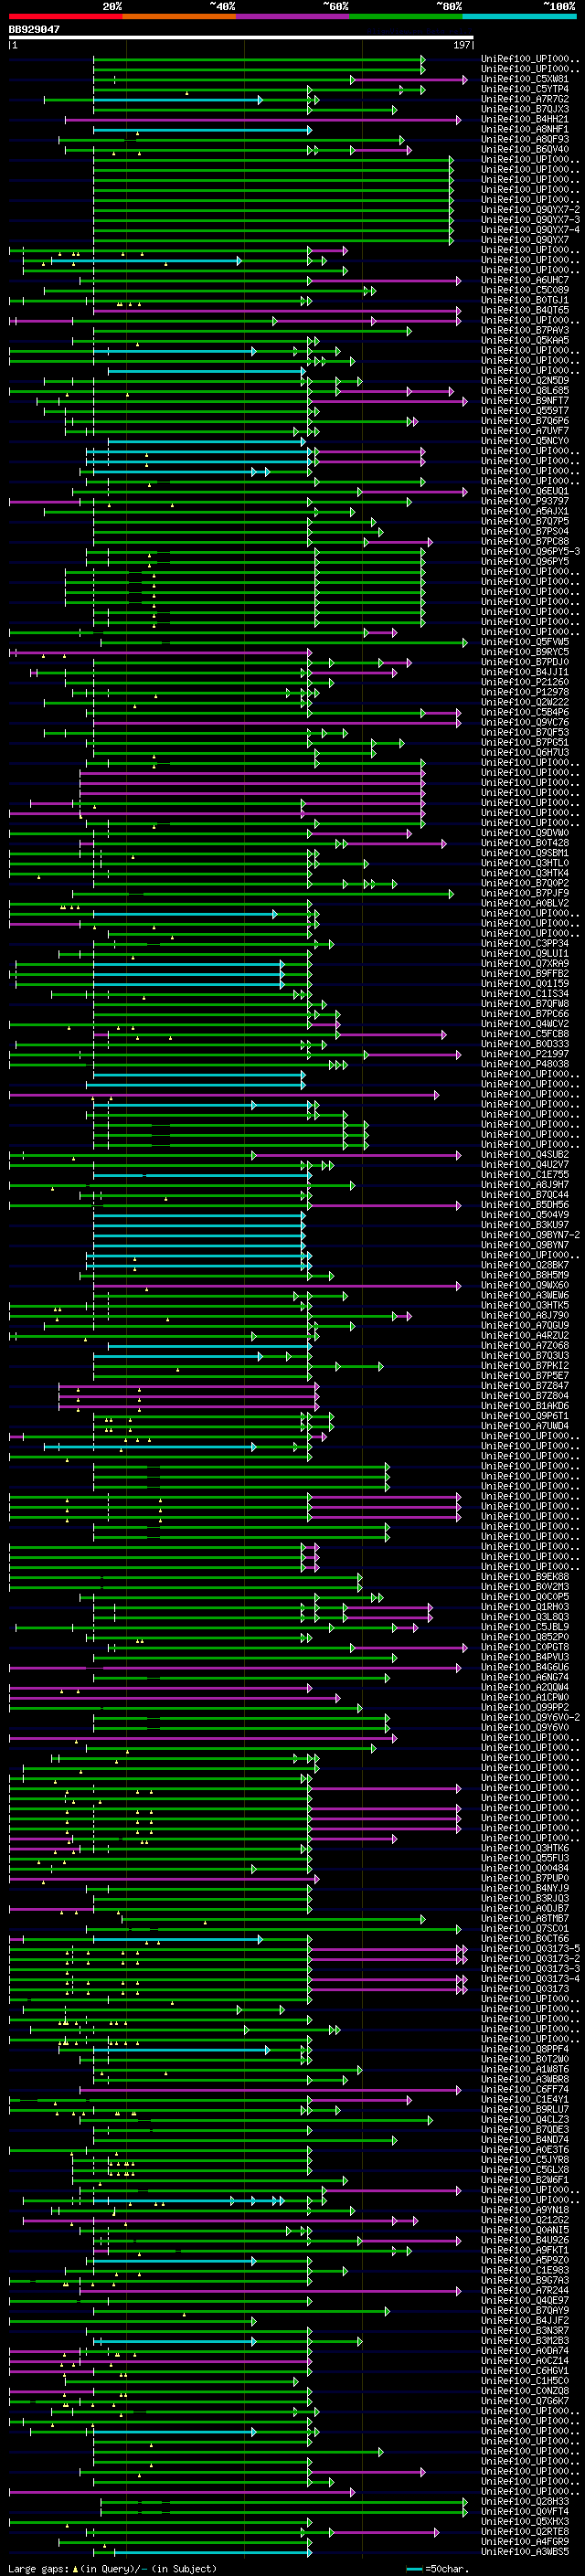Select hit UniRef100_Q9DVW0
The image size is (585, 2576).
tap(525, 833)
